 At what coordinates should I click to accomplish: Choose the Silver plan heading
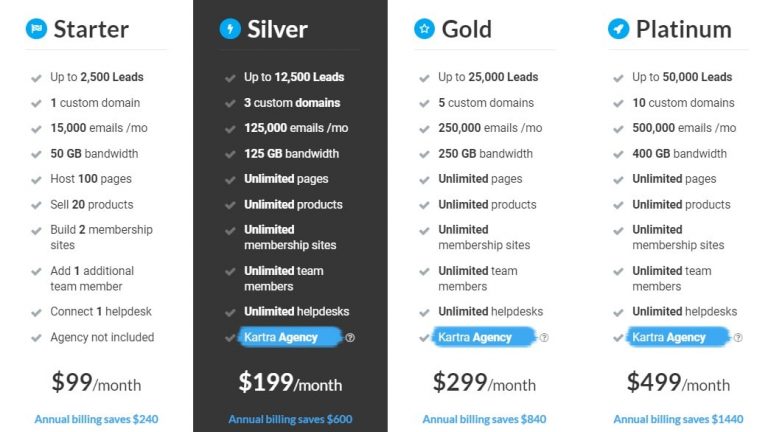pos(277,29)
